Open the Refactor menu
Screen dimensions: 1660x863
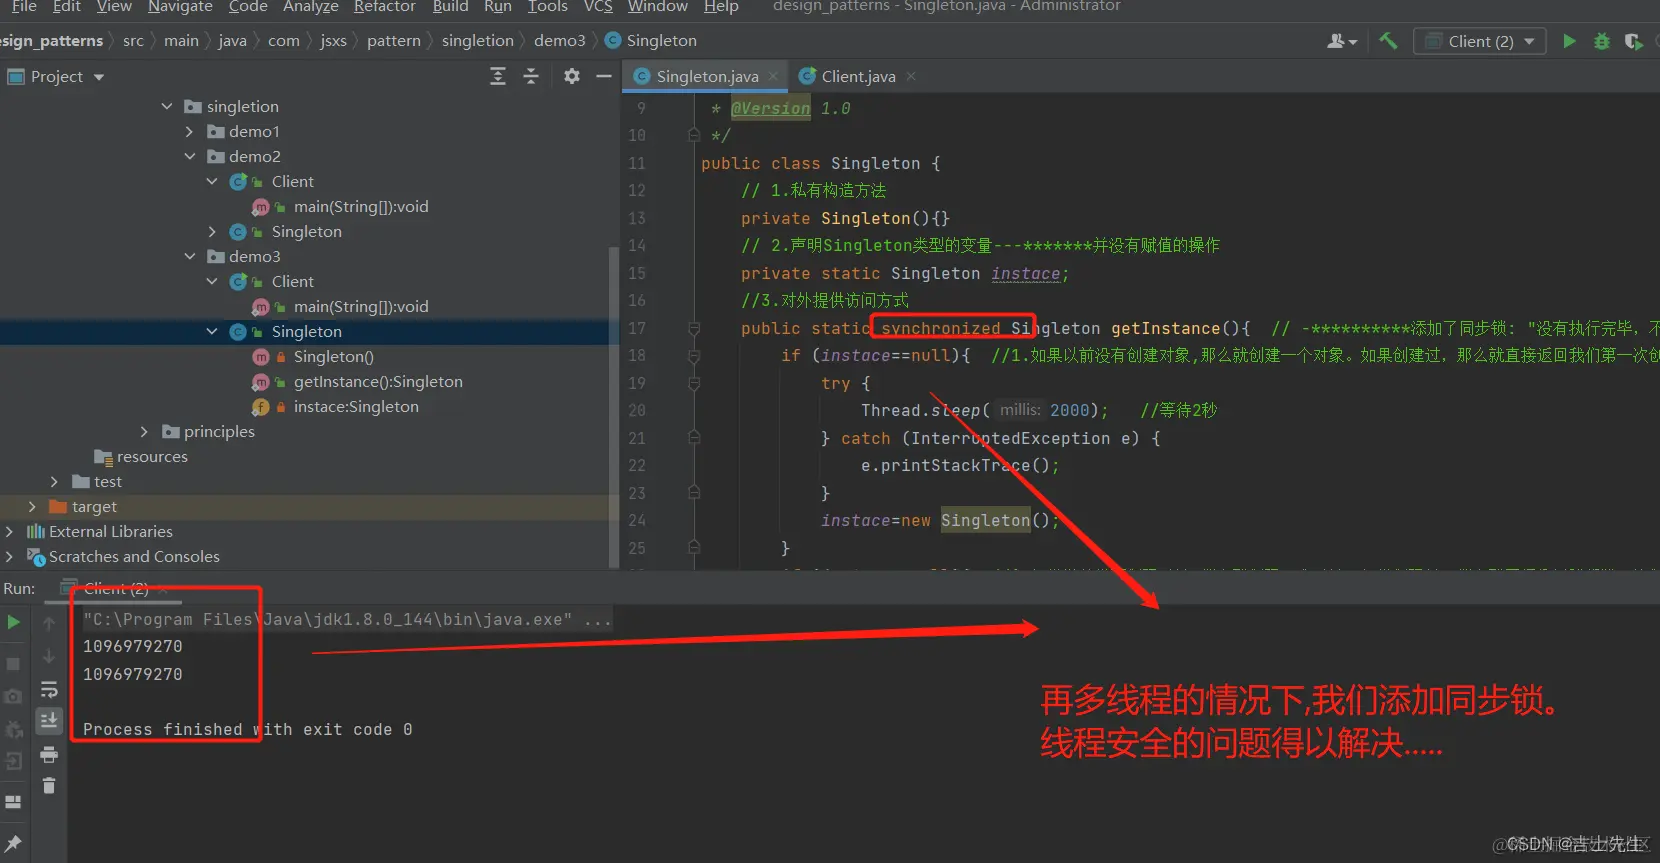[384, 7]
